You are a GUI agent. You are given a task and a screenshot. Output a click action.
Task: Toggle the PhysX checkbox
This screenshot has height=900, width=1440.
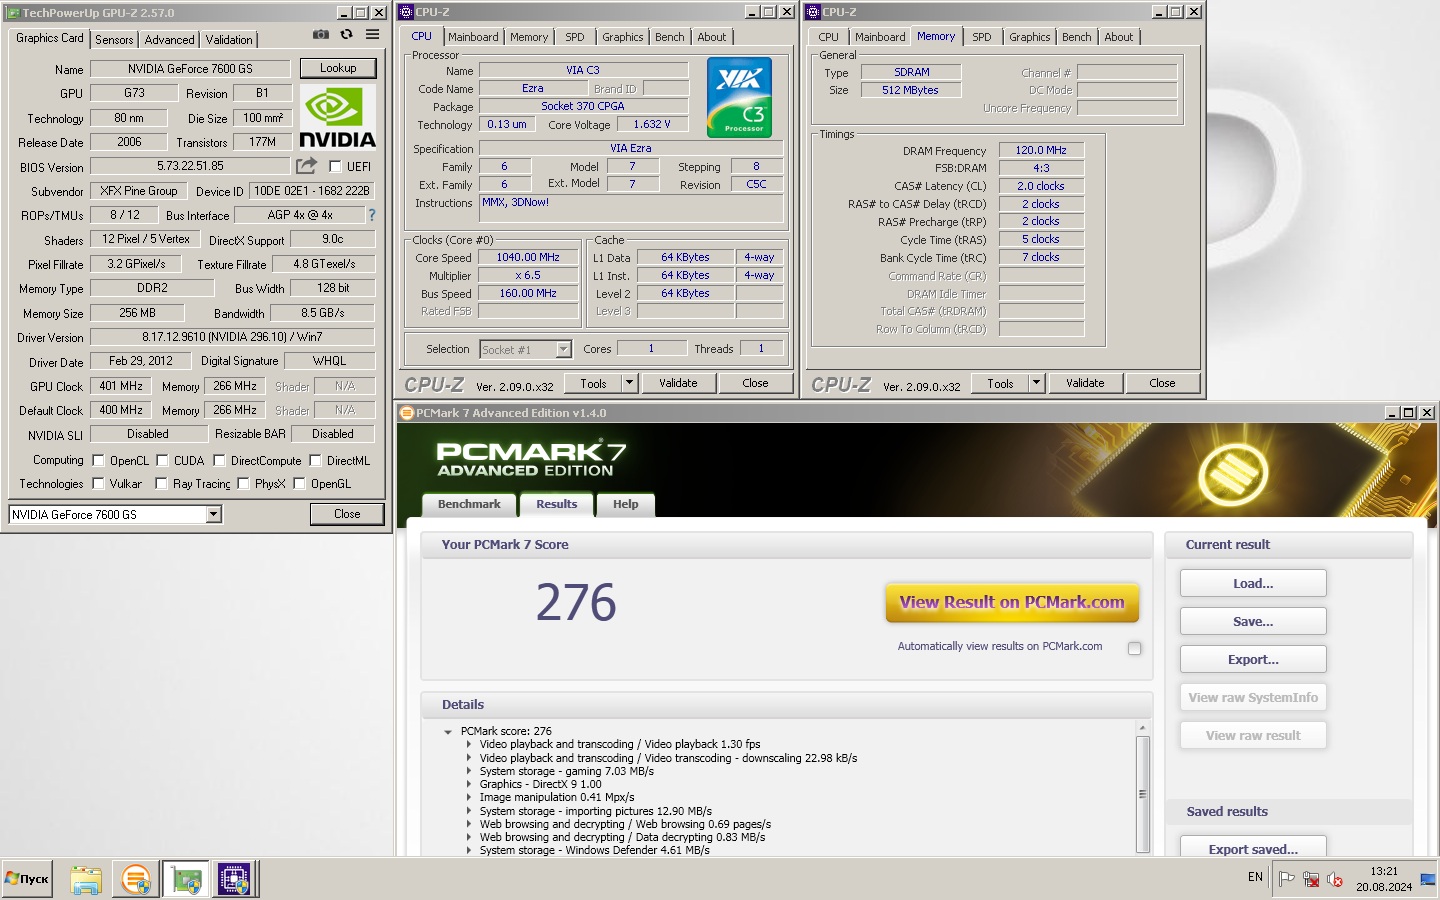tap(243, 484)
